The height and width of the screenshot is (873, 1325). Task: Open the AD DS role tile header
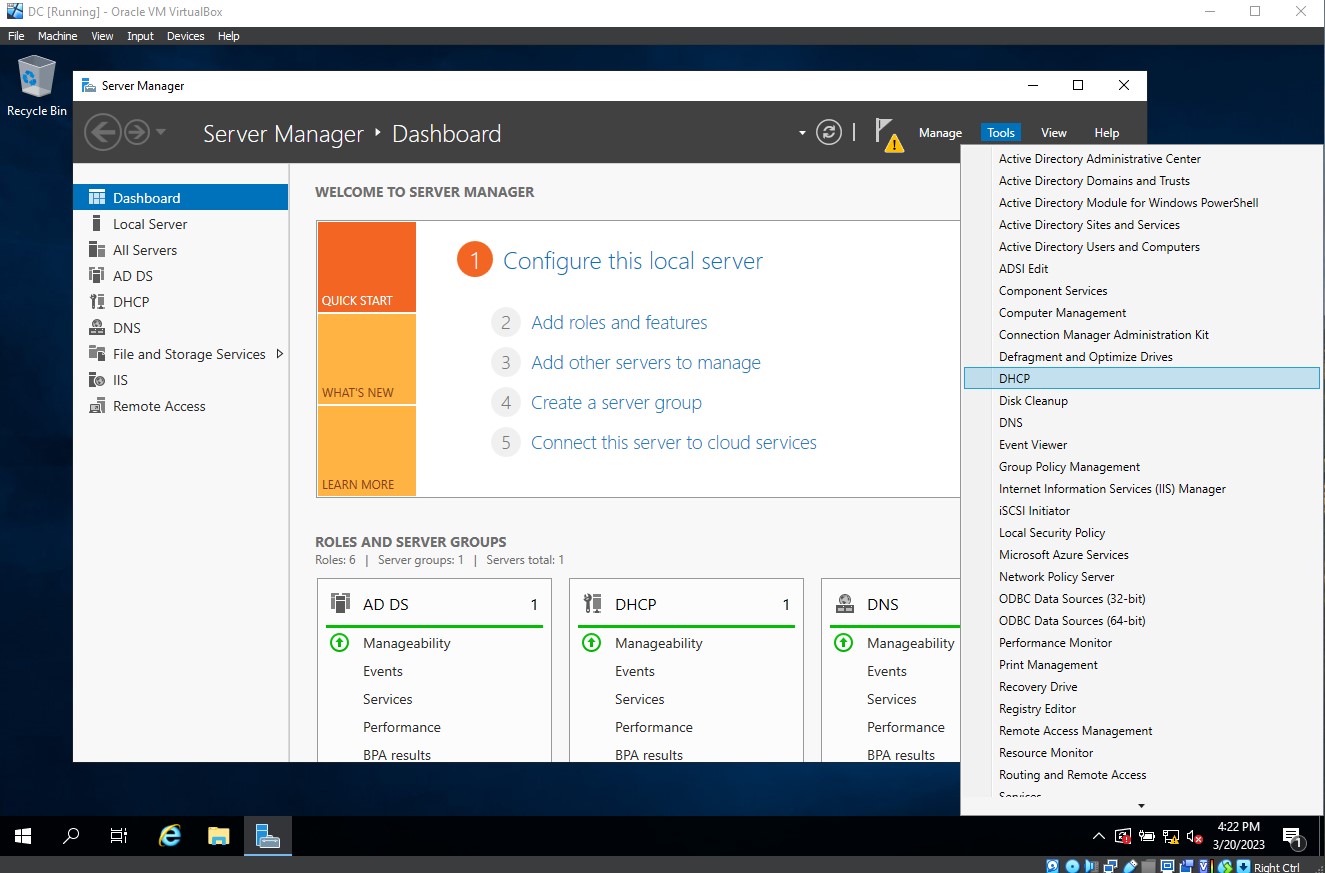(x=434, y=604)
